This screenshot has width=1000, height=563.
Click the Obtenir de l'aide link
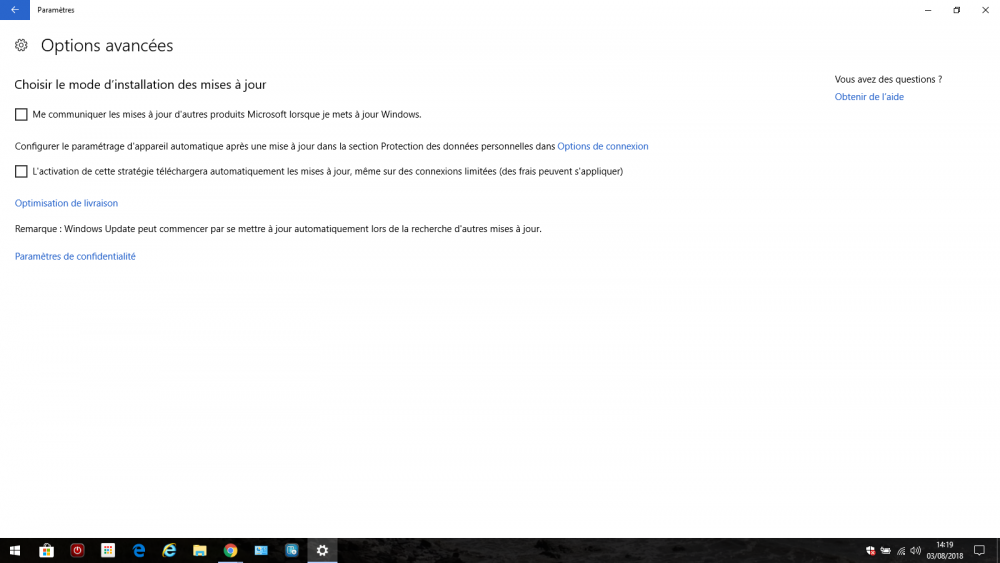(869, 97)
